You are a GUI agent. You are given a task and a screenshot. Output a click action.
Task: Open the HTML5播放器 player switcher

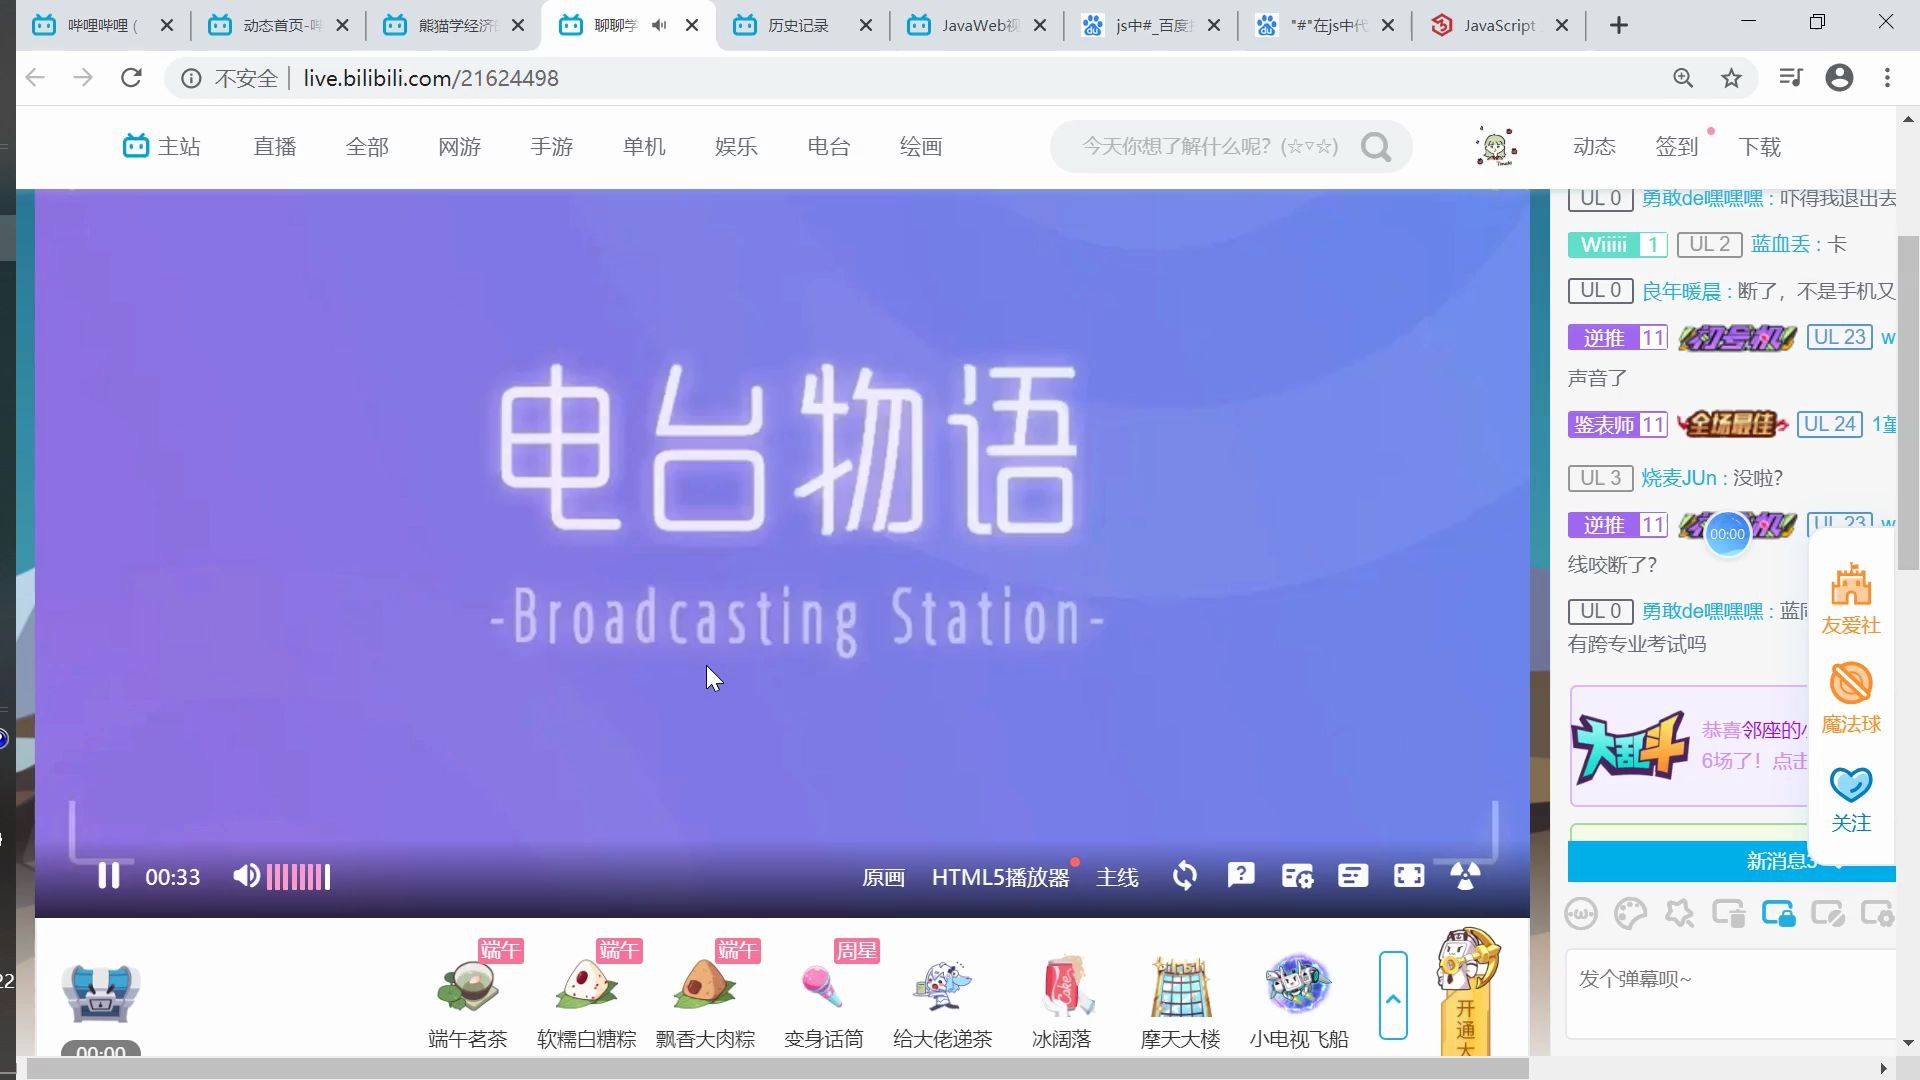click(x=1000, y=877)
